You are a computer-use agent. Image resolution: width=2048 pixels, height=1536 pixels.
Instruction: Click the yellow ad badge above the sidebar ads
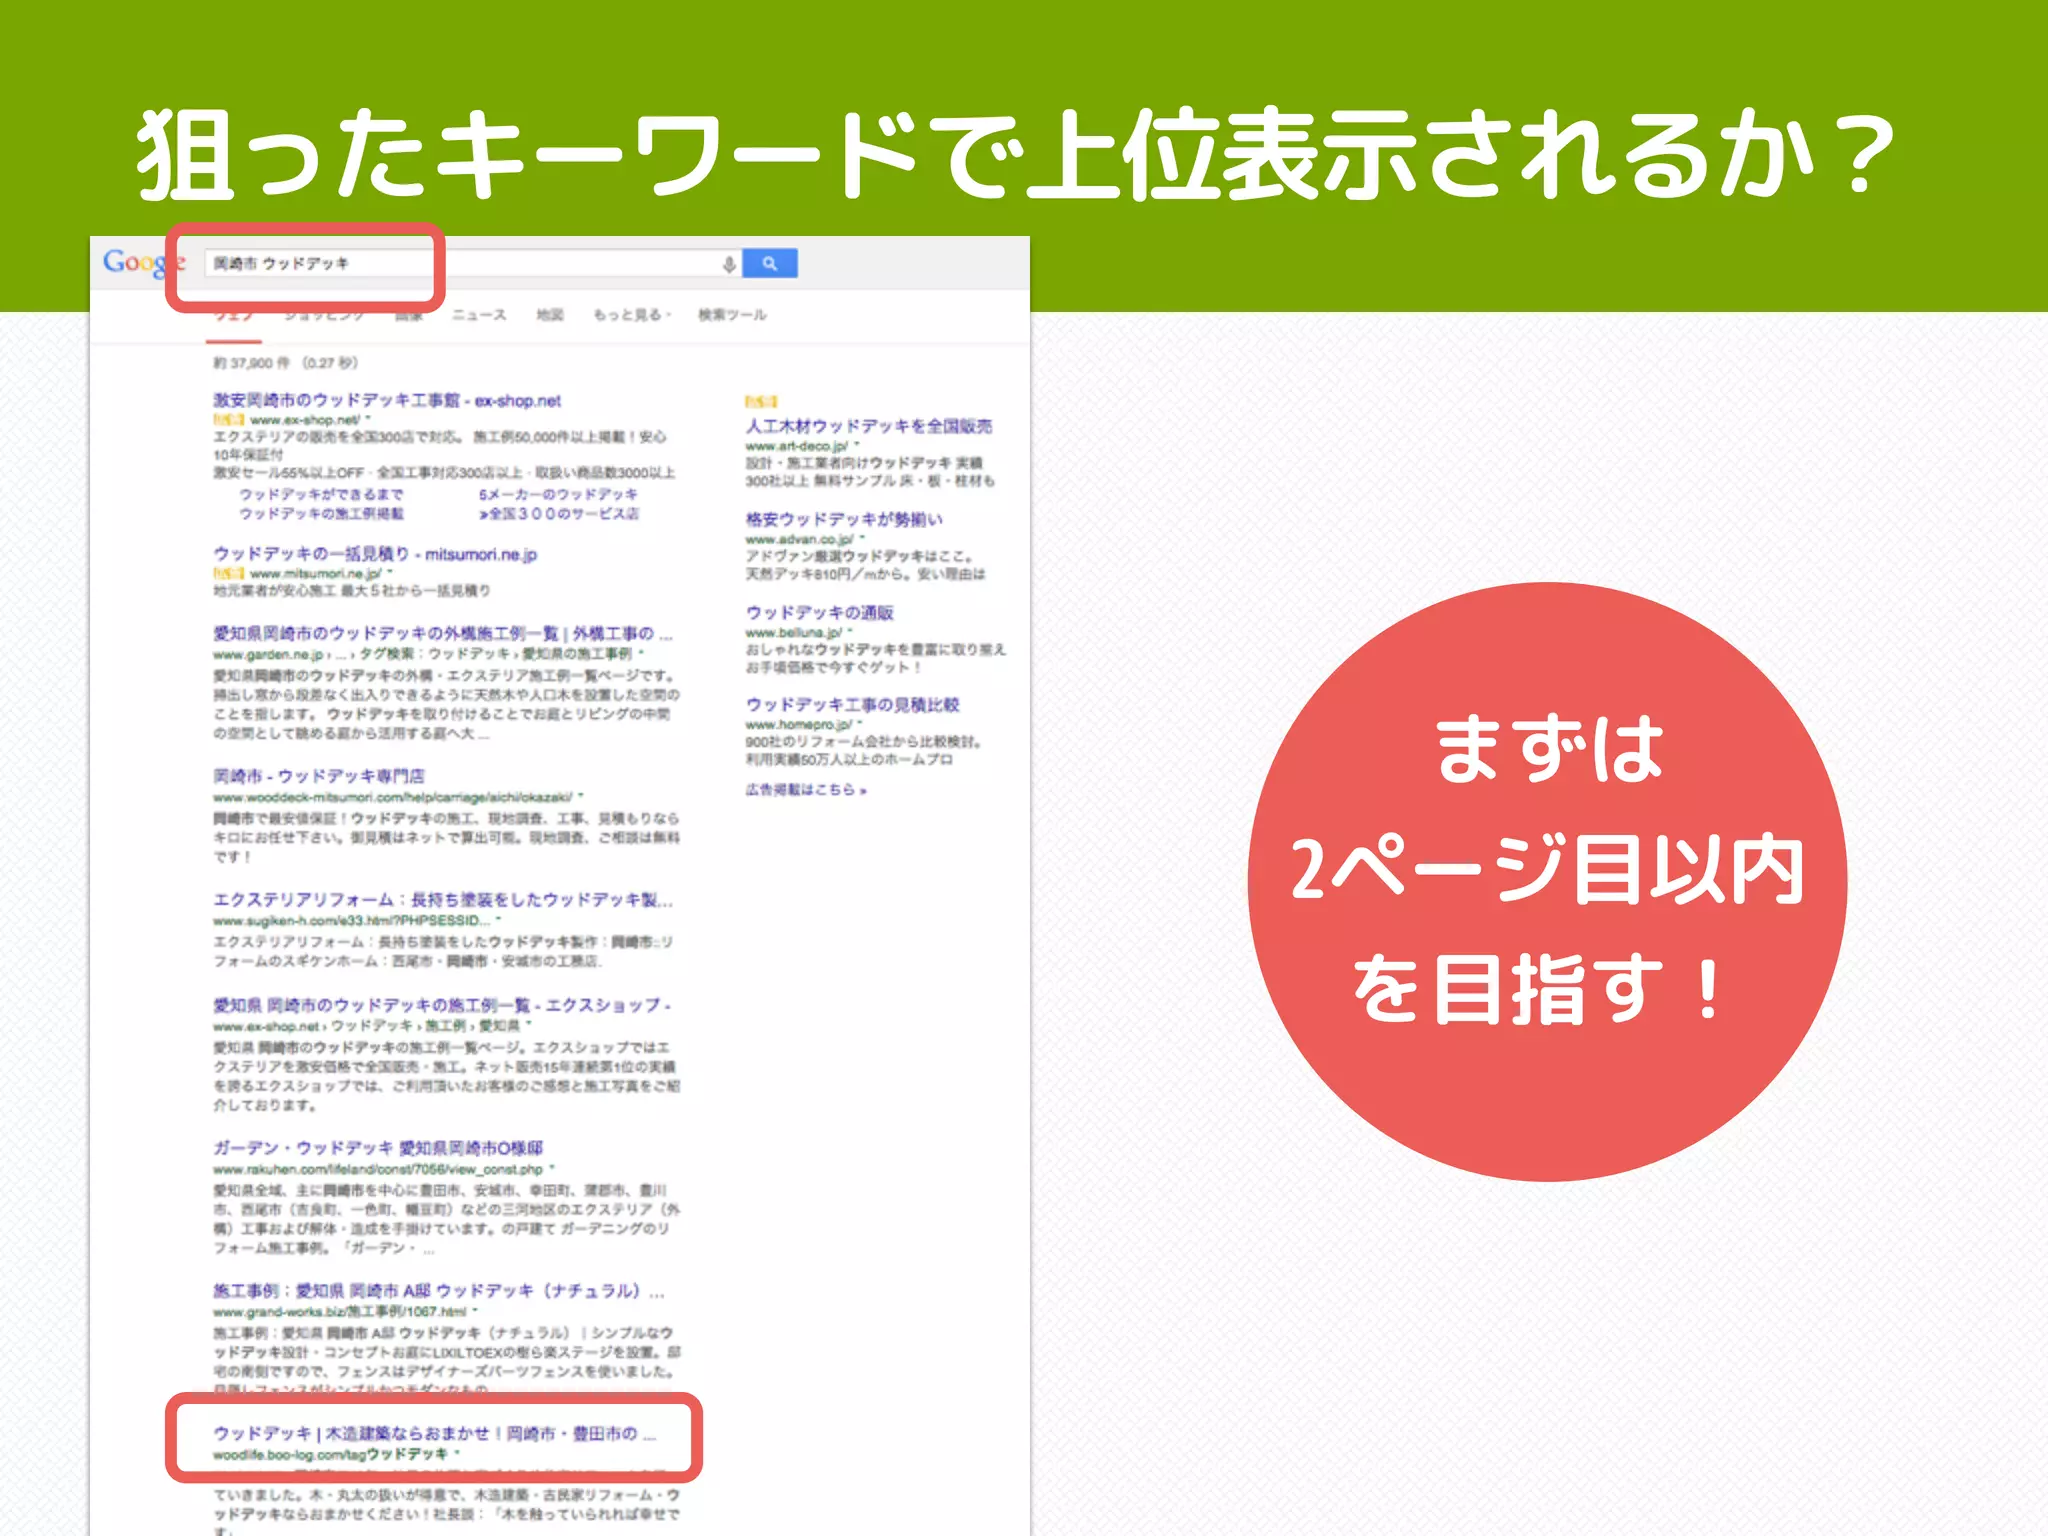click(761, 401)
